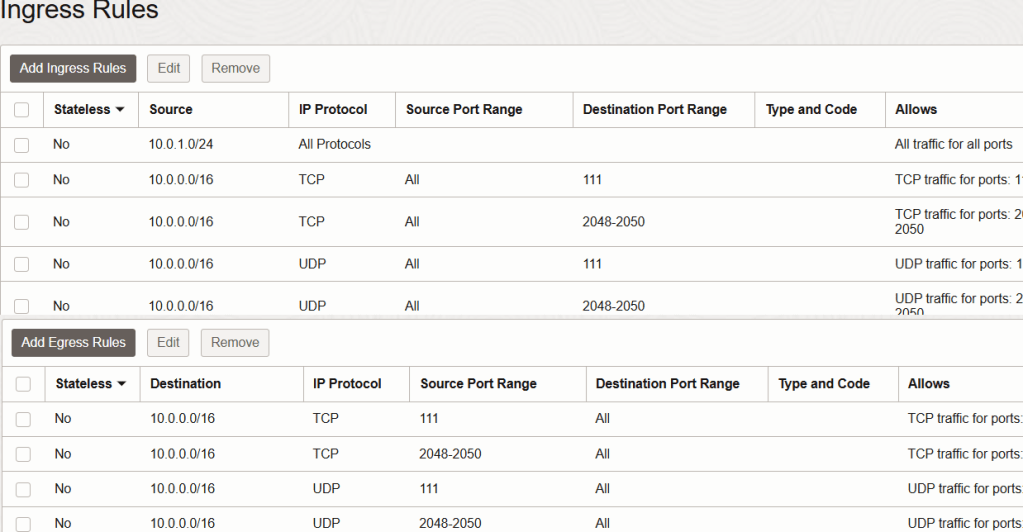Select all ingress rules via header checkbox
1023x532 pixels.
(22, 110)
